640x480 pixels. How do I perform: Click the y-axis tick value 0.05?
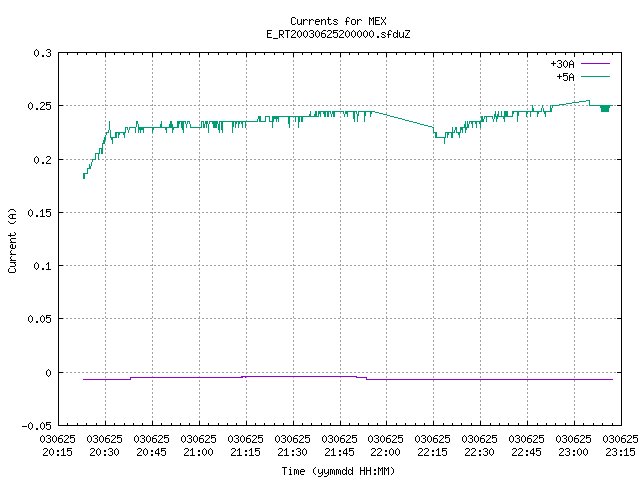click(40, 319)
